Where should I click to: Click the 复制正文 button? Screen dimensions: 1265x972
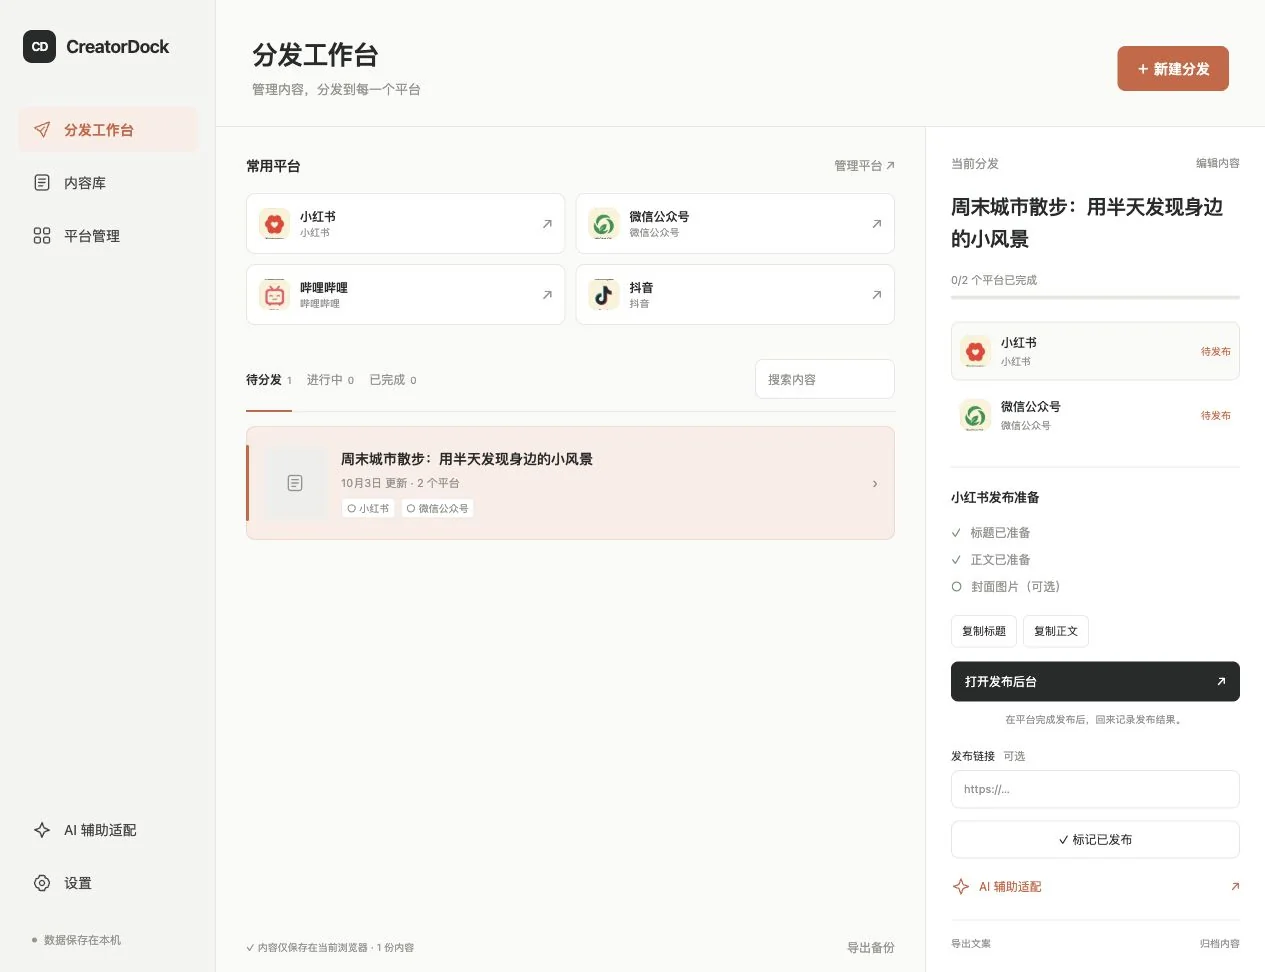click(x=1056, y=632)
